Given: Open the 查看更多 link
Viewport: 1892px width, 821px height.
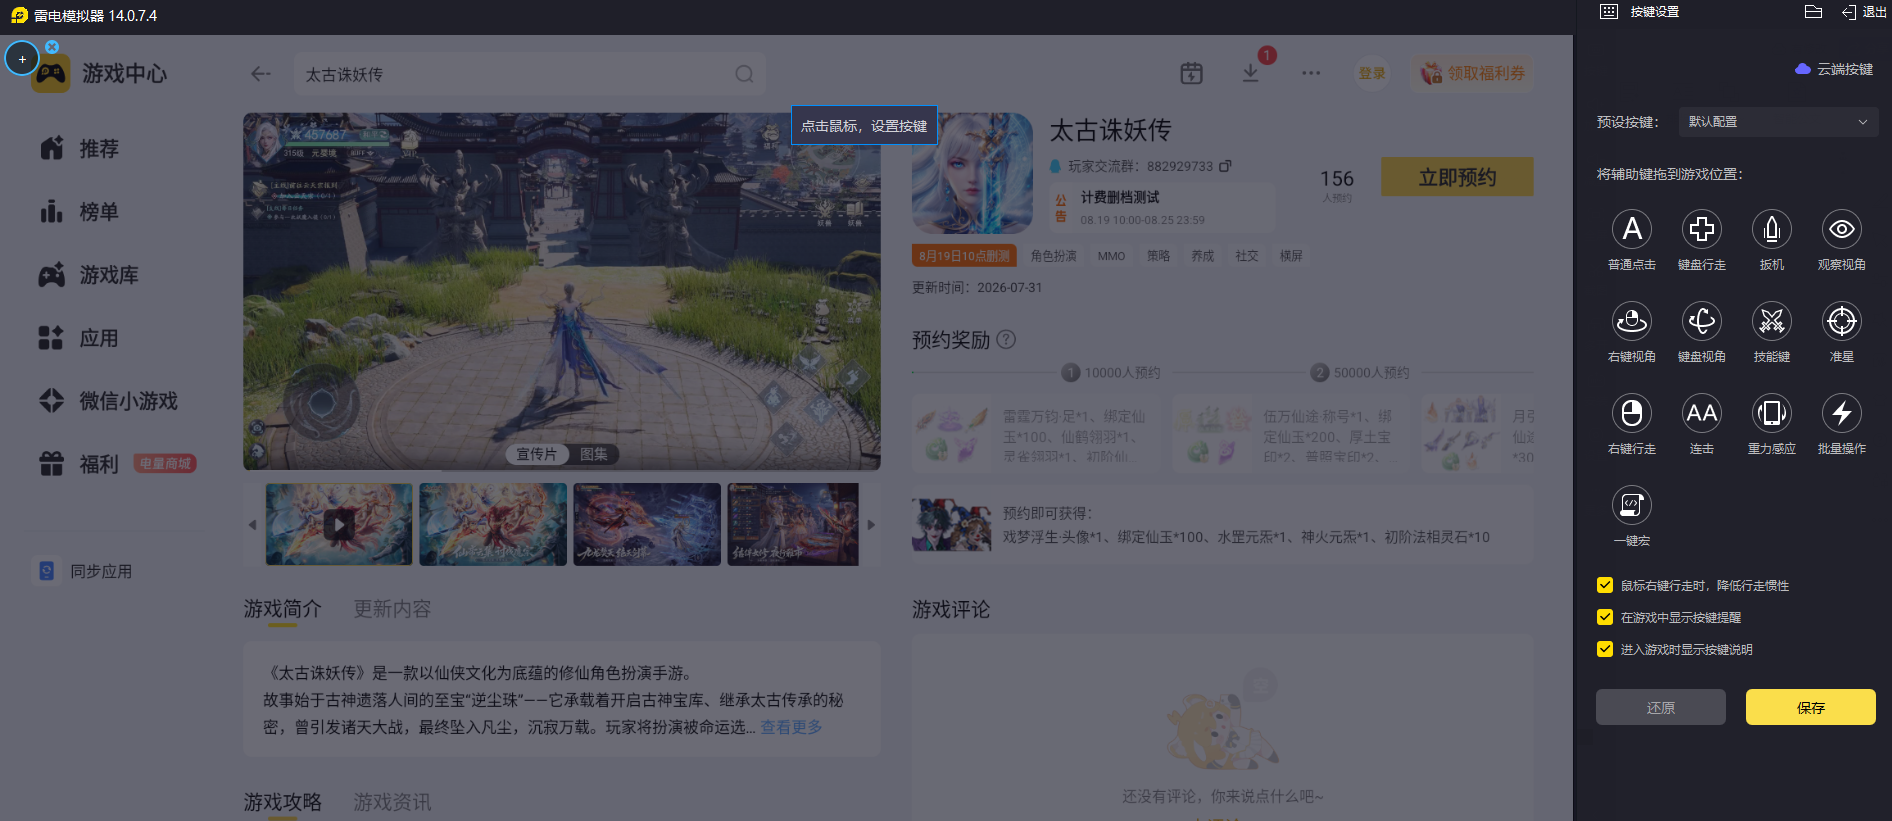Looking at the screenshot, I should tap(791, 727).
